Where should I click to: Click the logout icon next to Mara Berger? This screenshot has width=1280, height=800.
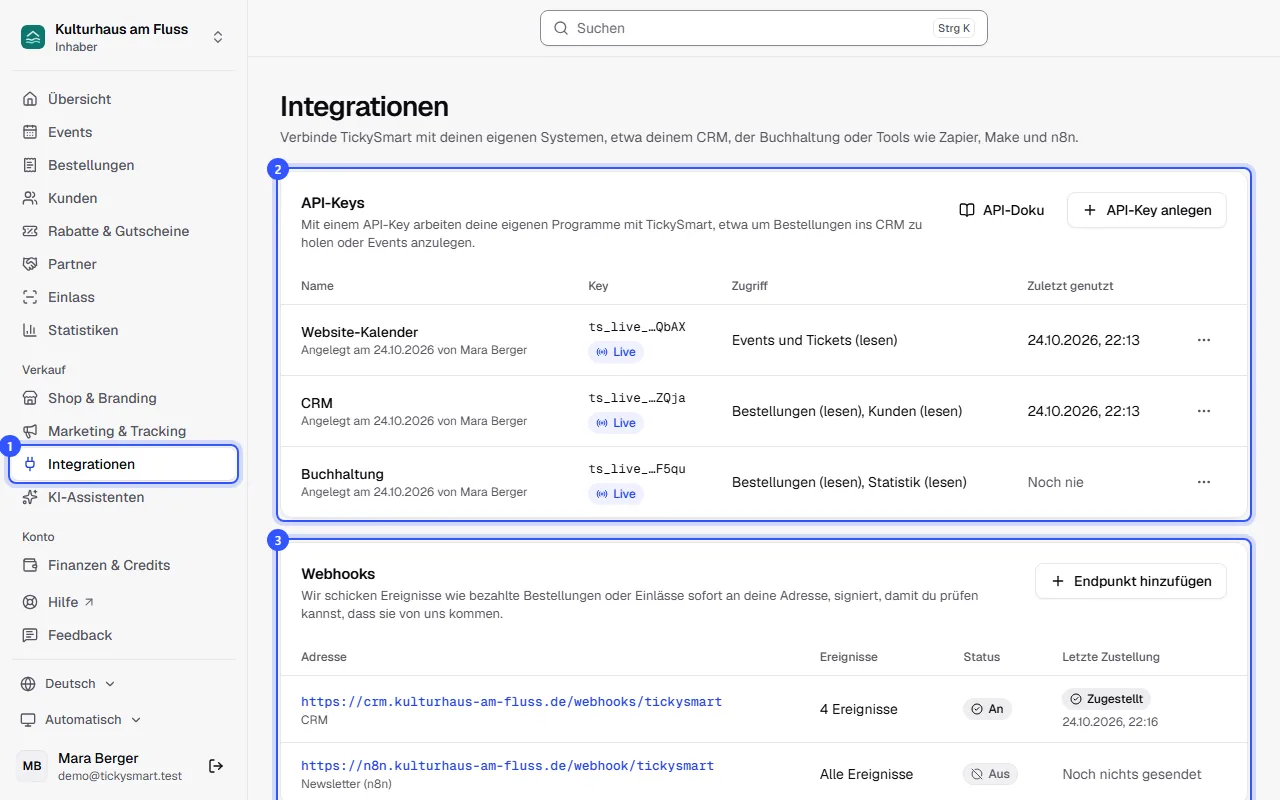tap(216, 766)
